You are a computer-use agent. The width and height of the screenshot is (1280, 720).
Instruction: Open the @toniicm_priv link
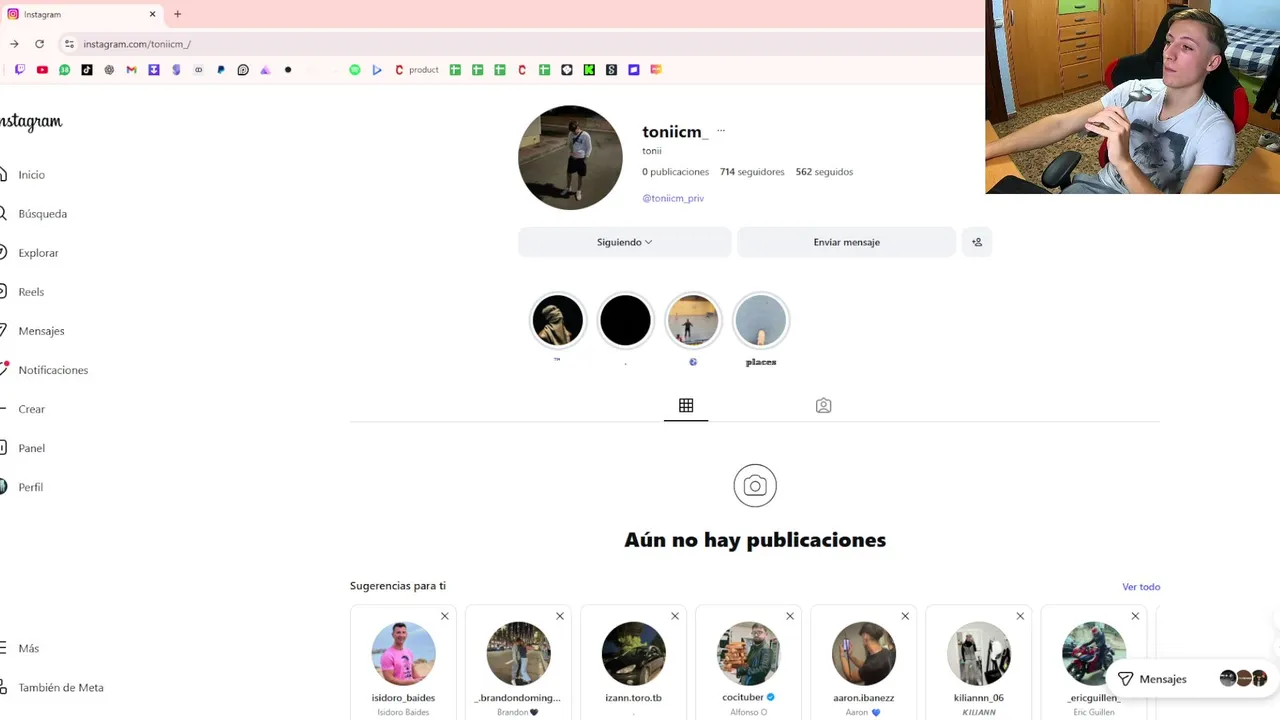673,198
